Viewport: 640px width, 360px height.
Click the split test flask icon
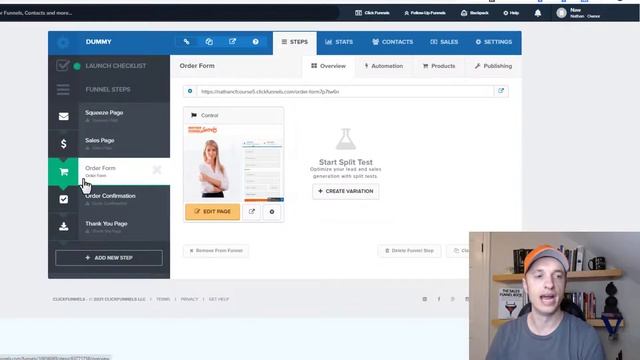click(346, 139)
